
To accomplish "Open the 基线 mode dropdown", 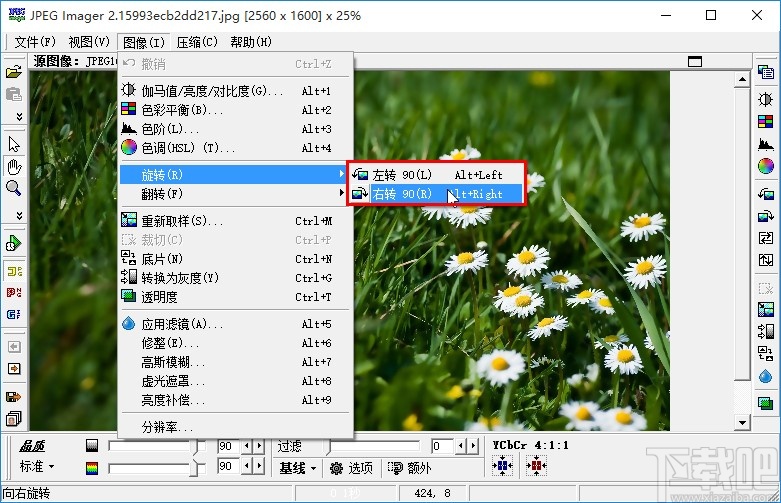I will point(298,468).
